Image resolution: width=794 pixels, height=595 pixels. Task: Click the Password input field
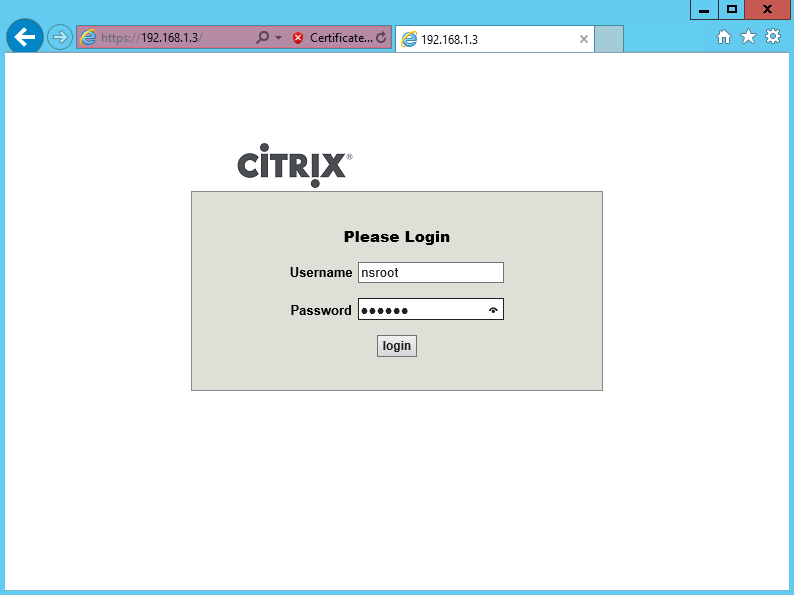430,309
